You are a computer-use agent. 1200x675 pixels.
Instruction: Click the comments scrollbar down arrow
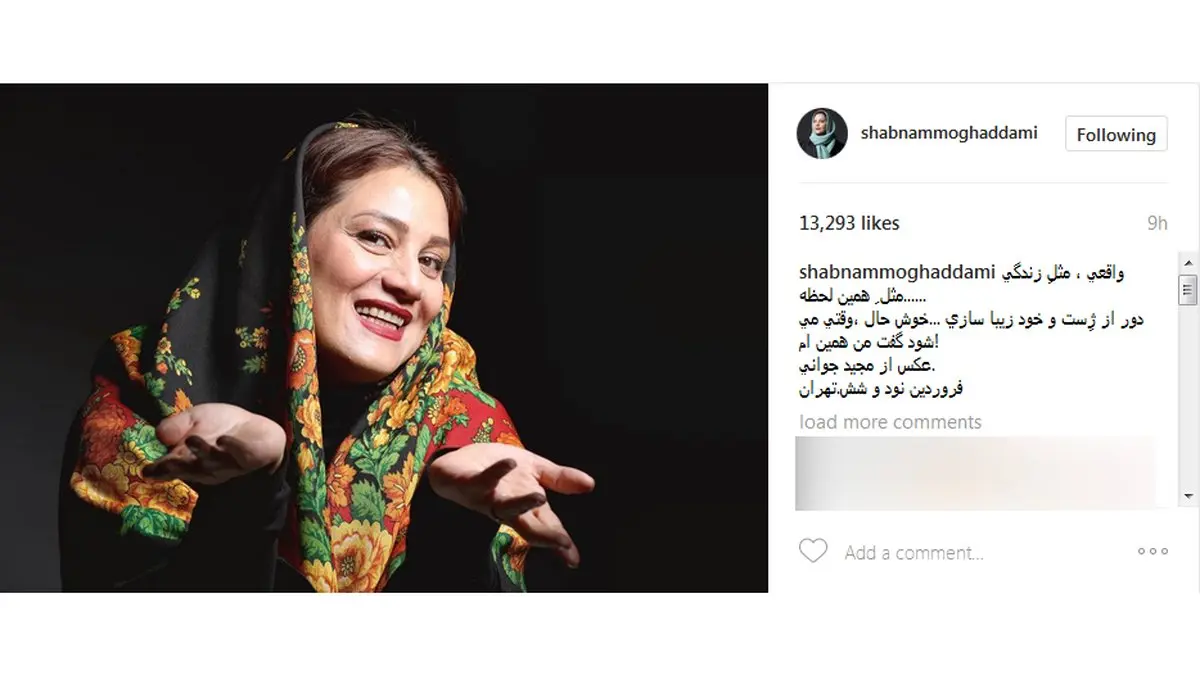tap(1188, 496)
